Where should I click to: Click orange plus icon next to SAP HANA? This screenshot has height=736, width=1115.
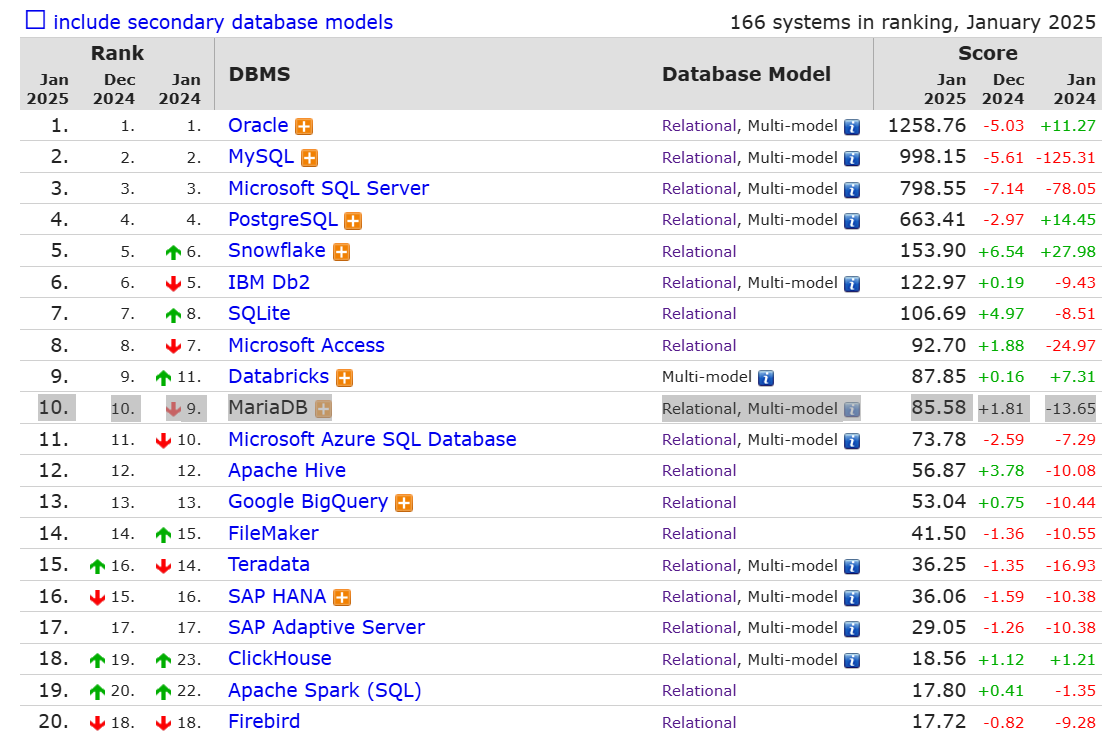click(x=342, y=597)
